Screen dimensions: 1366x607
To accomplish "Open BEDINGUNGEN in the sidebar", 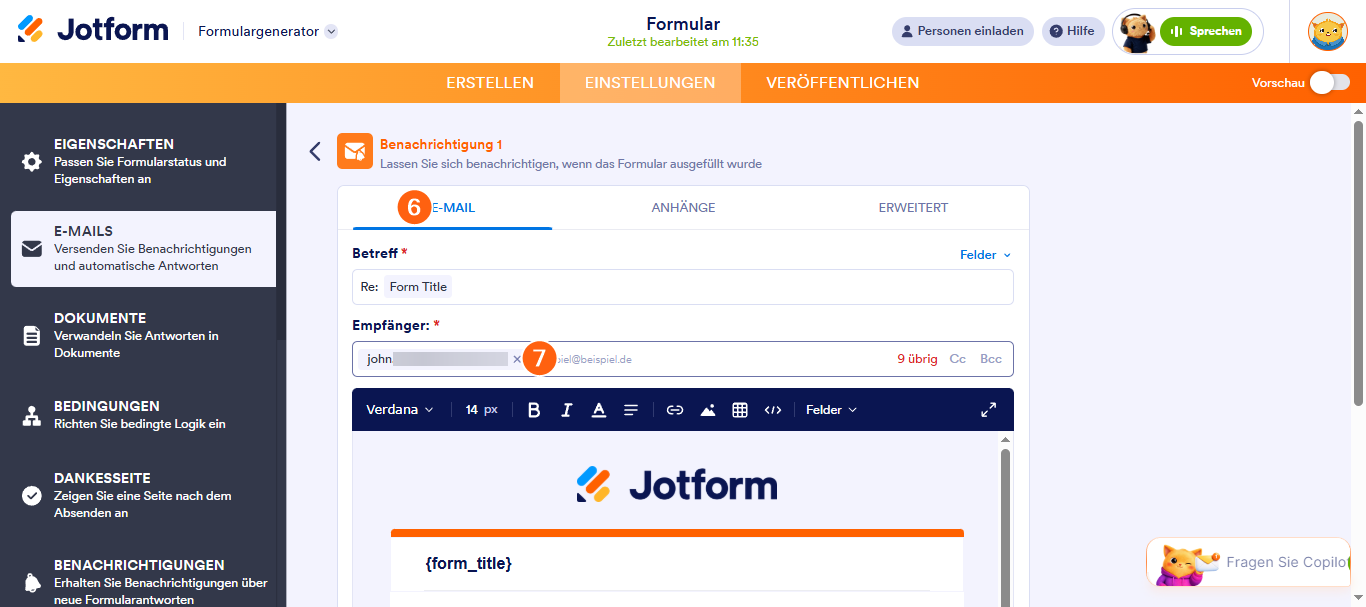I will click(x=143, y=414).
